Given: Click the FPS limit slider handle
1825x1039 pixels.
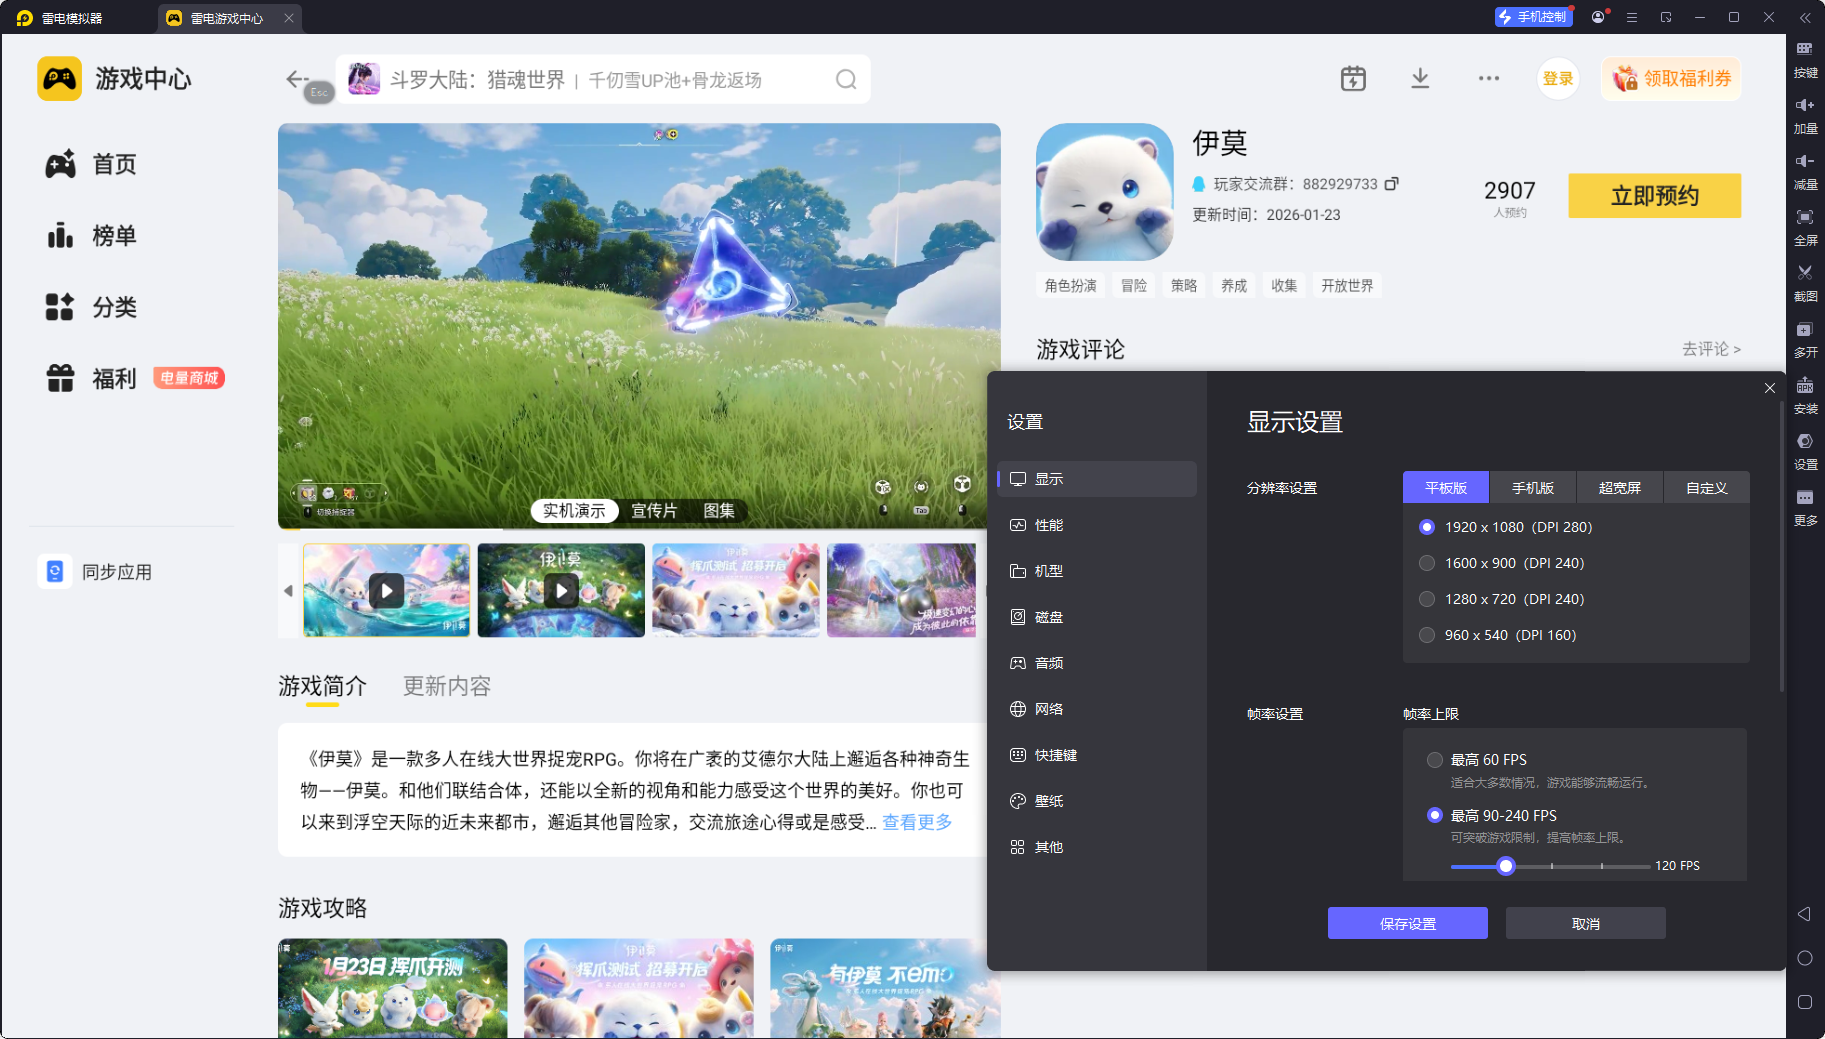Looking at the screenshot, I should 1506,866.
